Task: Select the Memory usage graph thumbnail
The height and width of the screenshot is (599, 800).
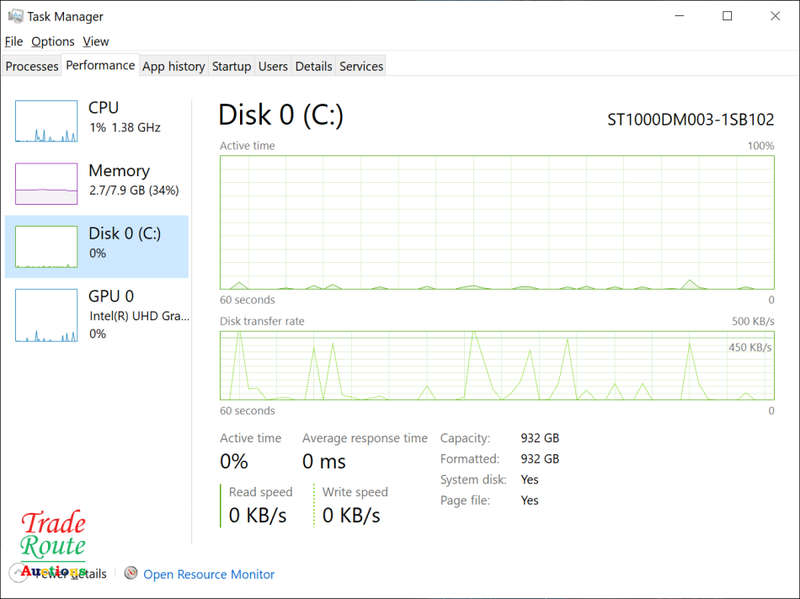Action: 46,184
